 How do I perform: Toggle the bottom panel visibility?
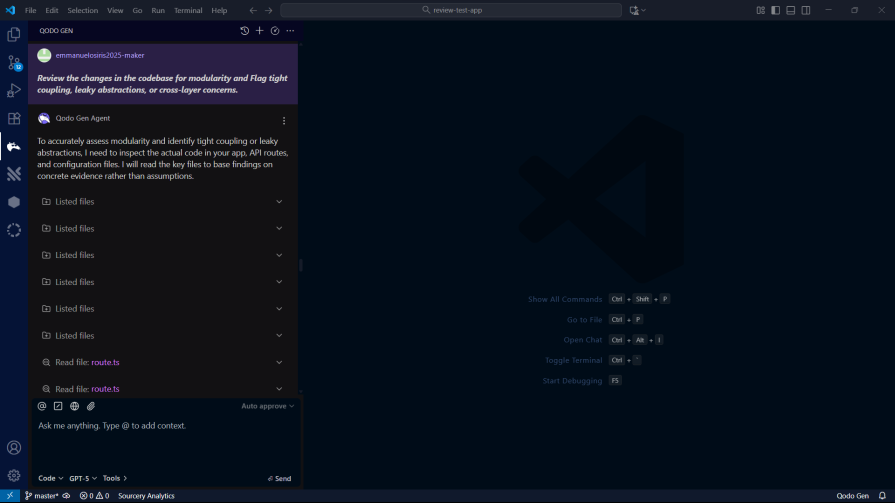(790, 10)
